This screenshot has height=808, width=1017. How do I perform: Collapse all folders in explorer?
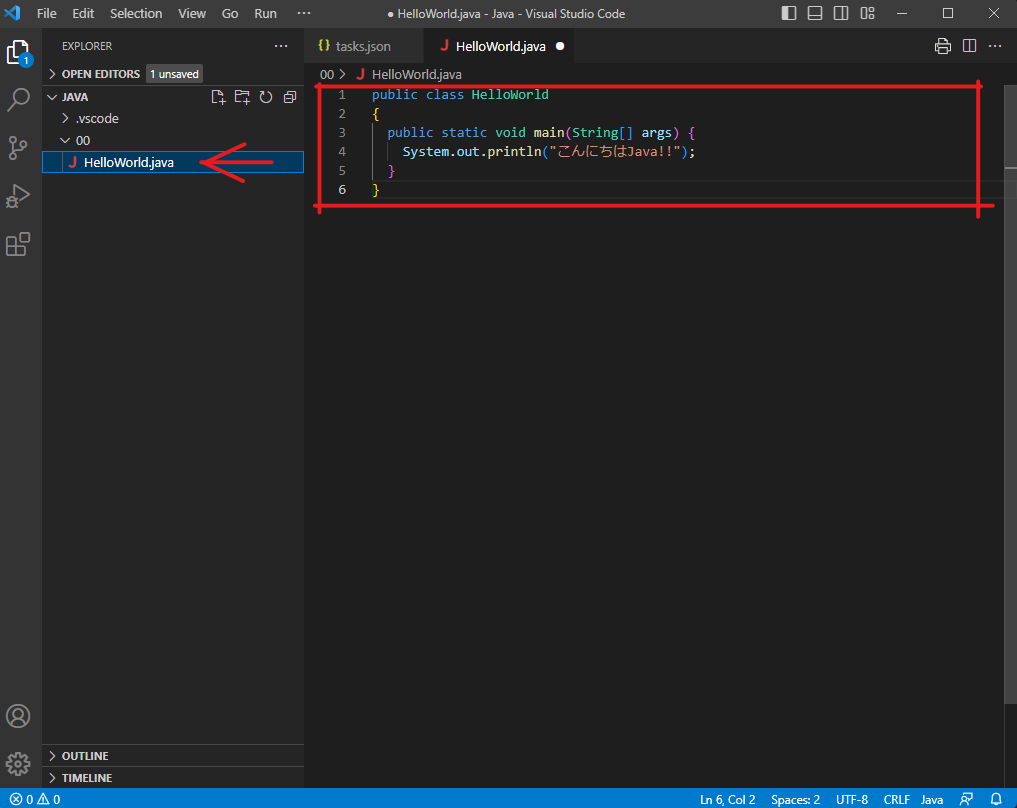290,97
